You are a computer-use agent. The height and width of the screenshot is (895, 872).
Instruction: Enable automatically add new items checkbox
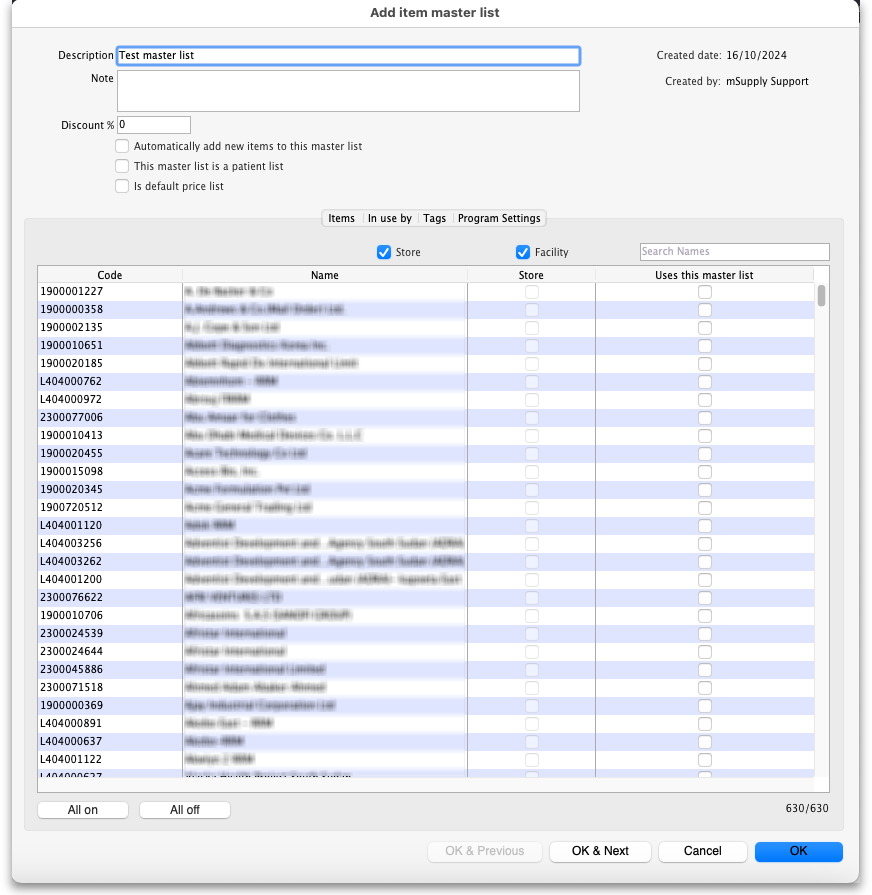click(122, 146)
